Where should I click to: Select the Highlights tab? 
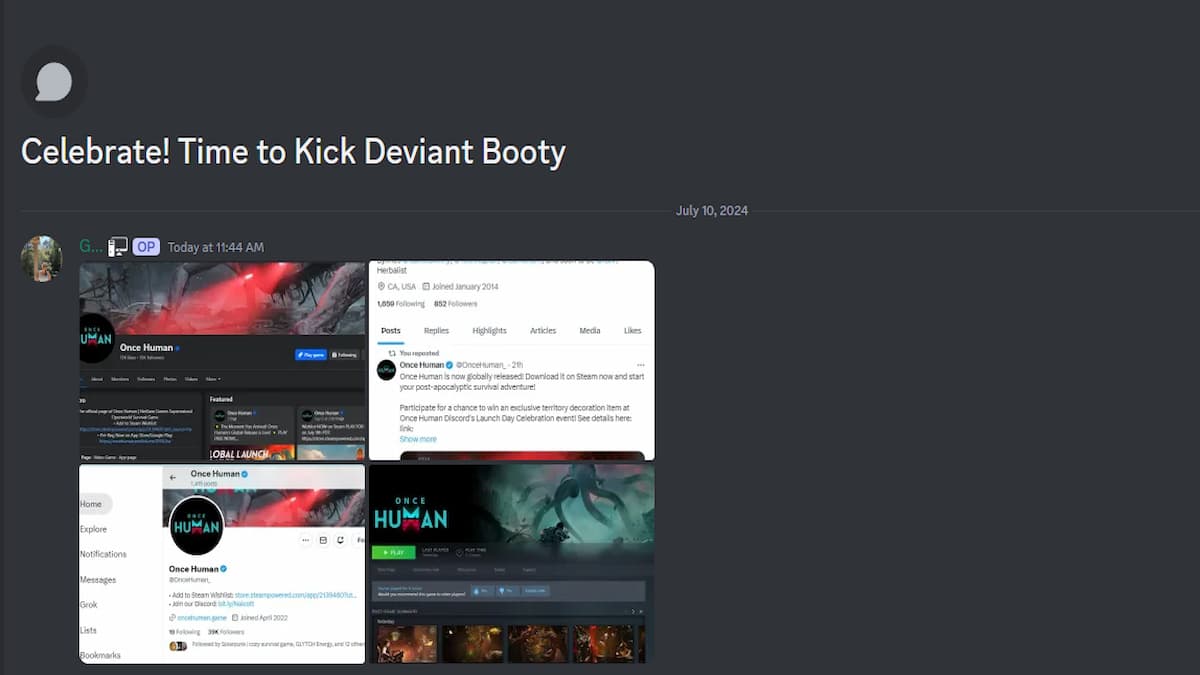tap(489, 331)
